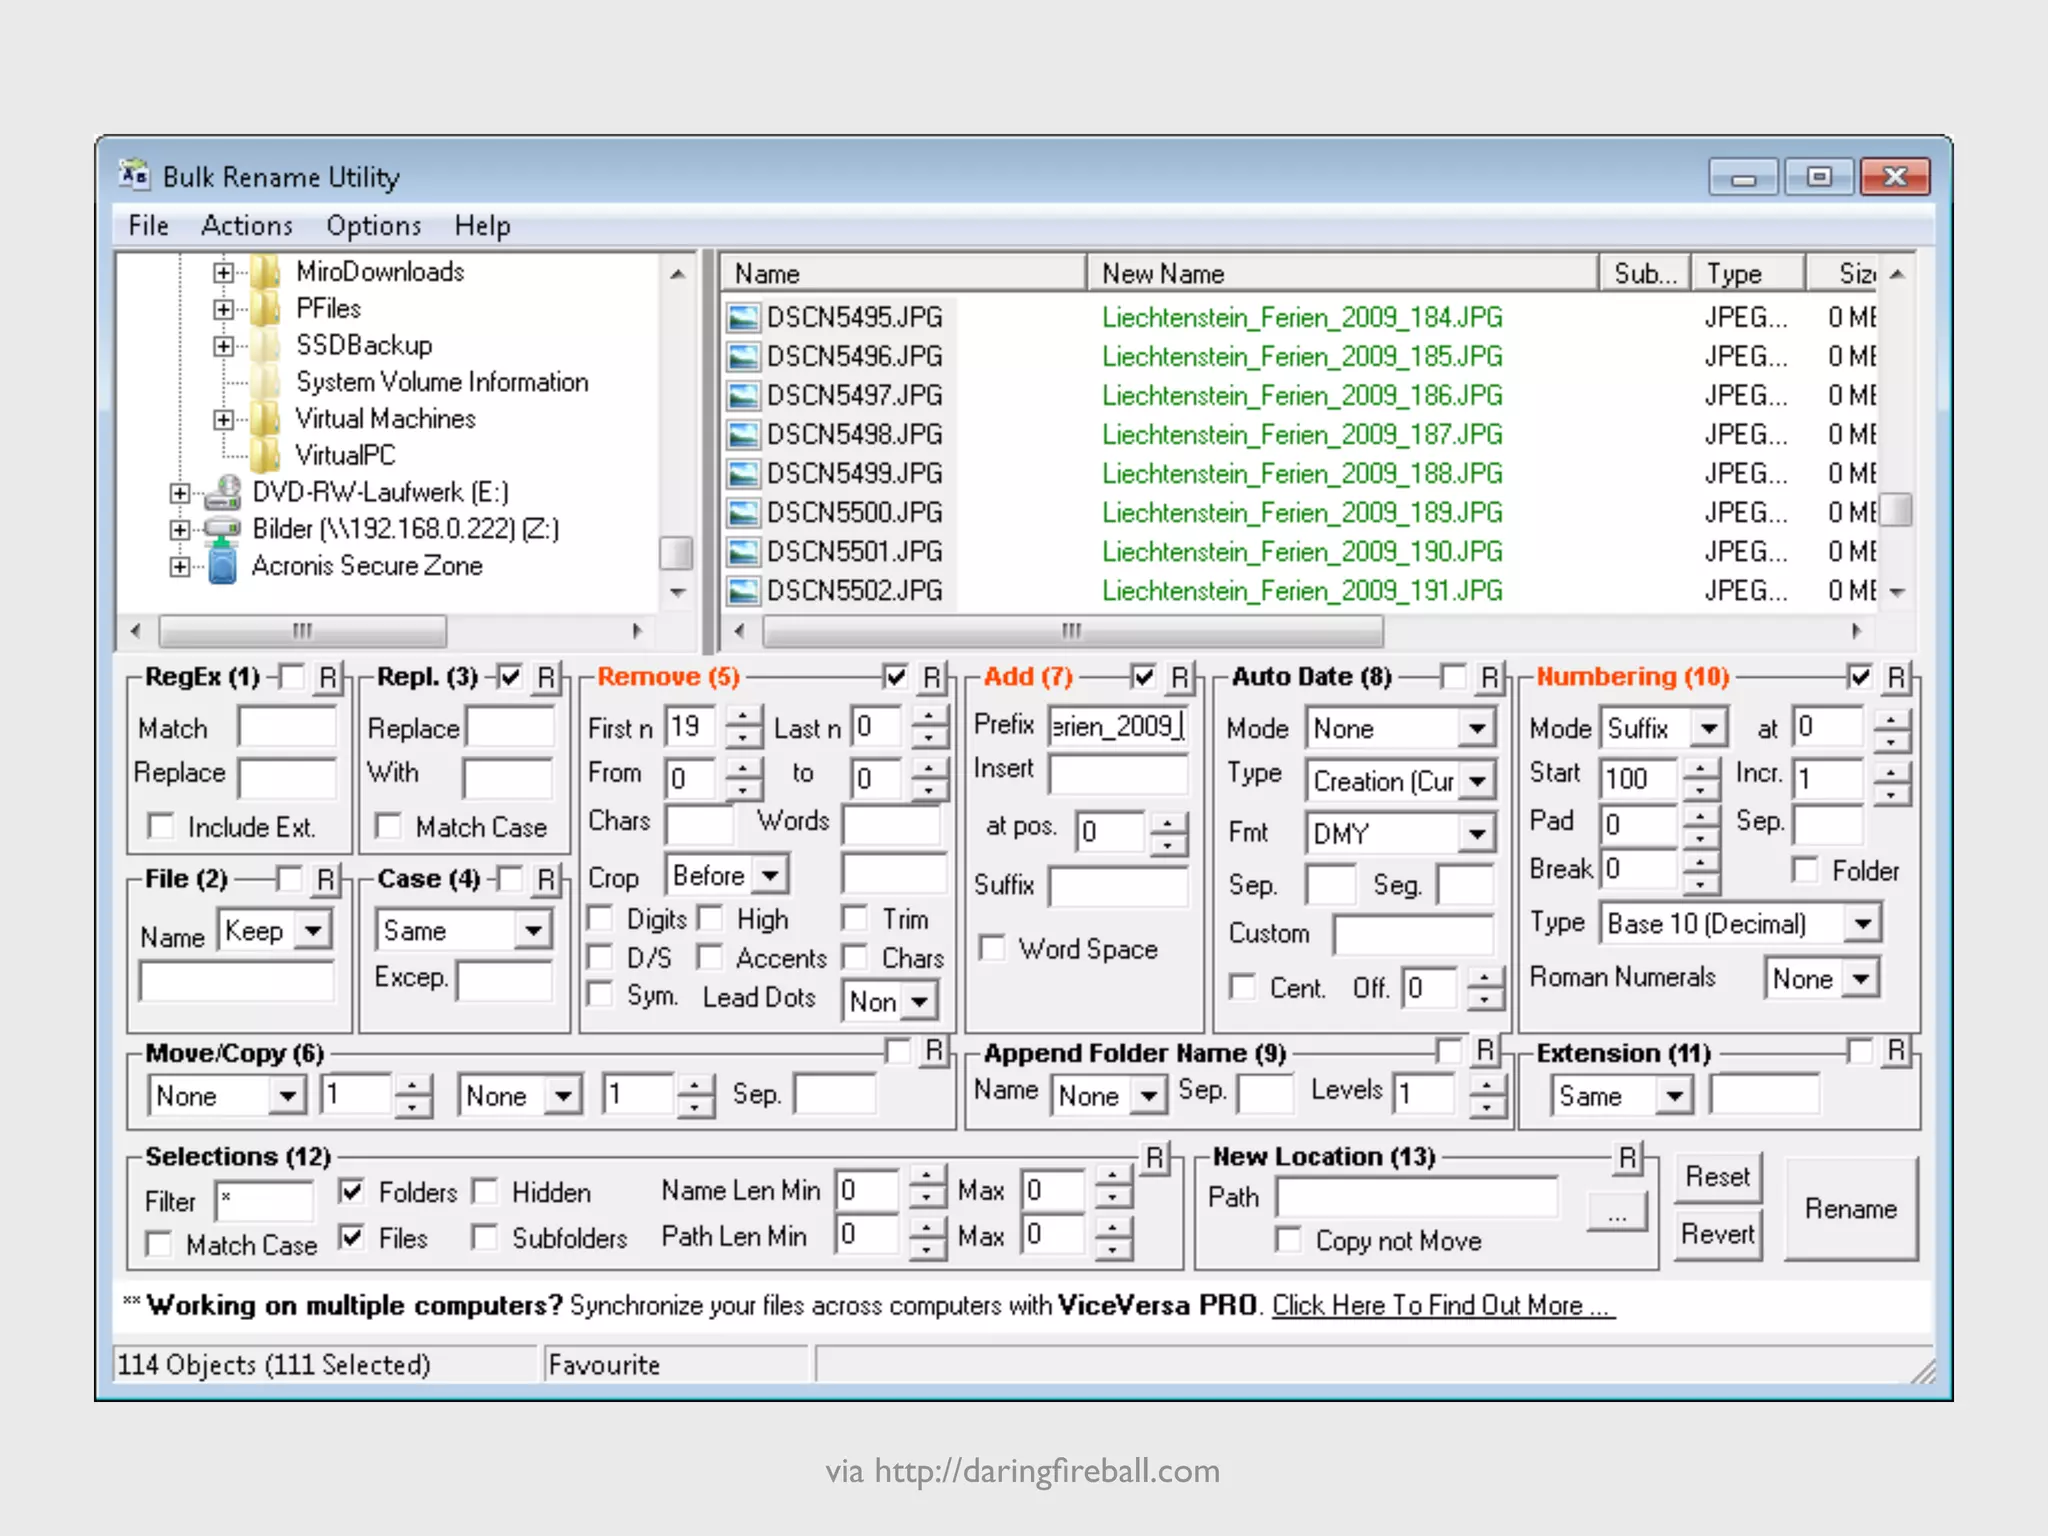
Task: Click the file list horizontal scrollbar thumb
Action: tap(1072, 631)
